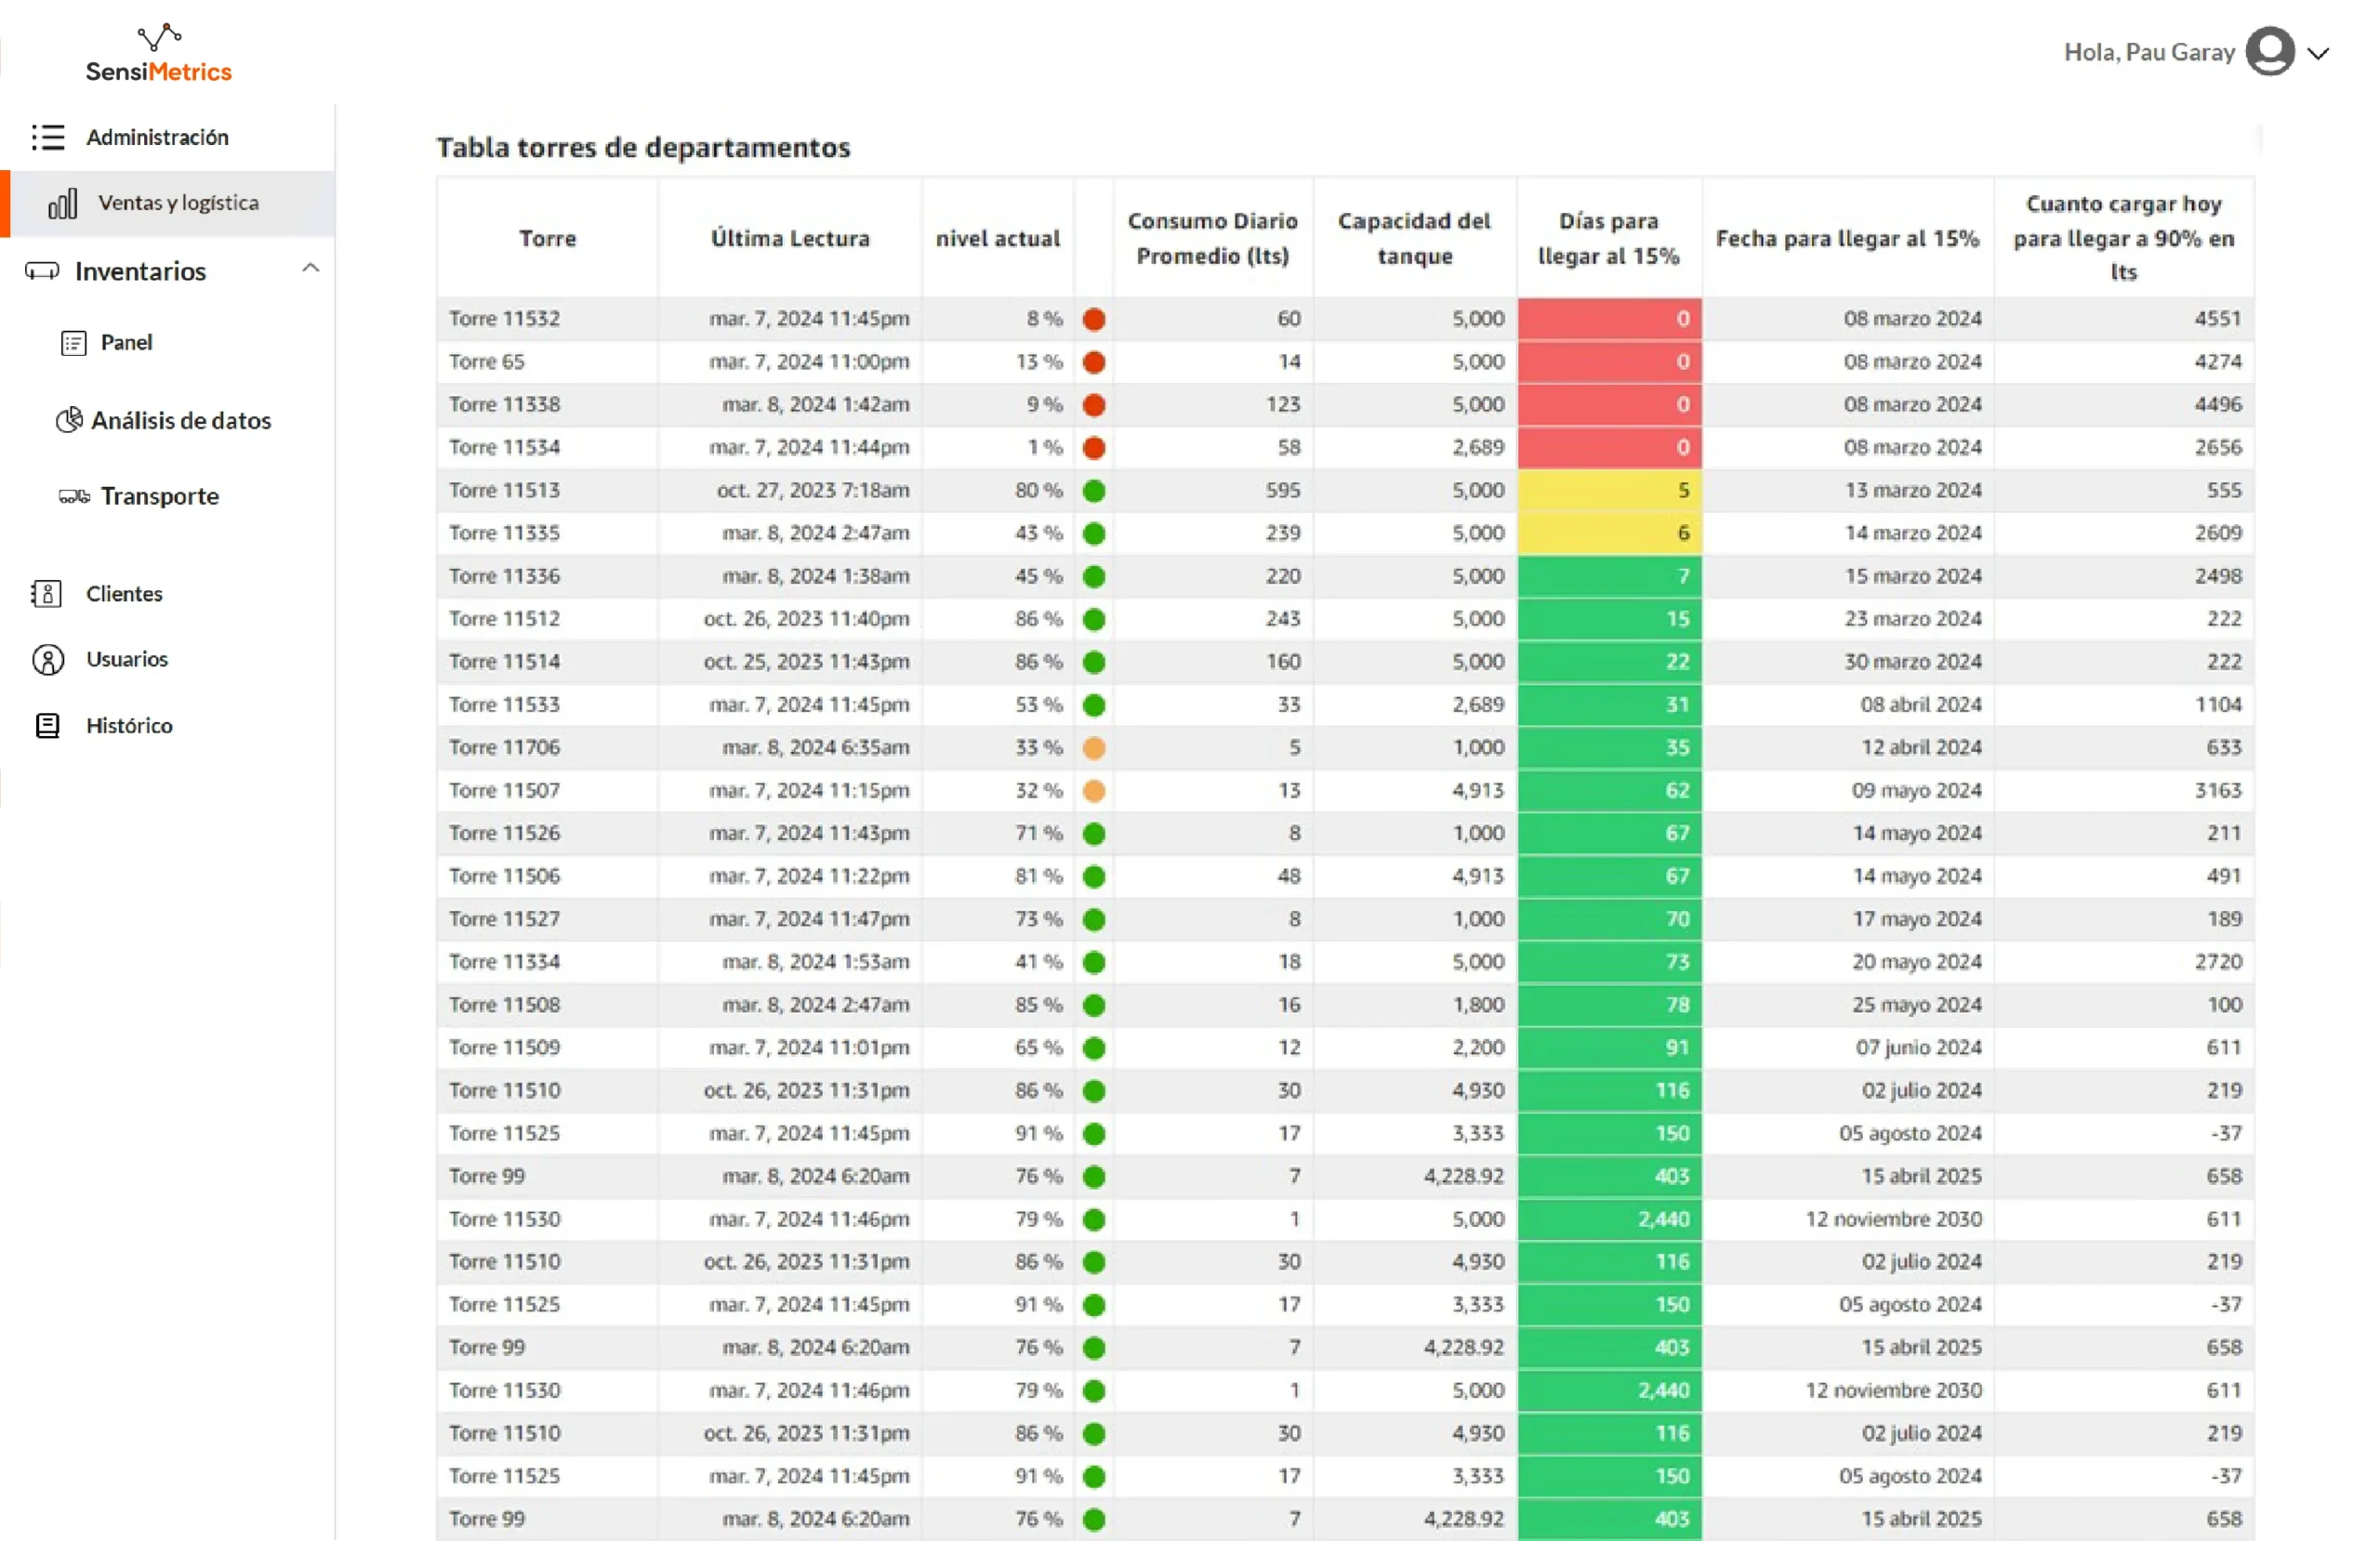The image size is (2380, 1541).
Task: Click the Panel icon in sidebar
Action: 74,343
